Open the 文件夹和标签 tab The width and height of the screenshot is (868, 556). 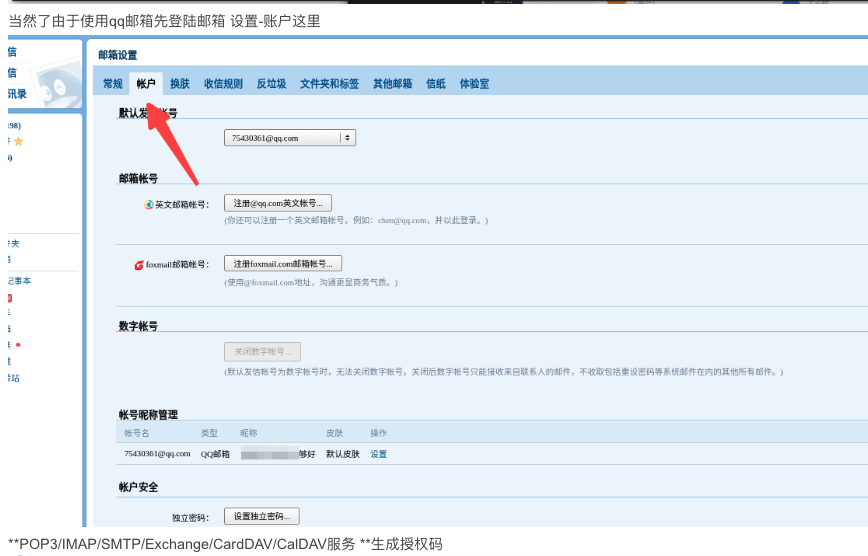pyautogui.click(x=329, y=84)
